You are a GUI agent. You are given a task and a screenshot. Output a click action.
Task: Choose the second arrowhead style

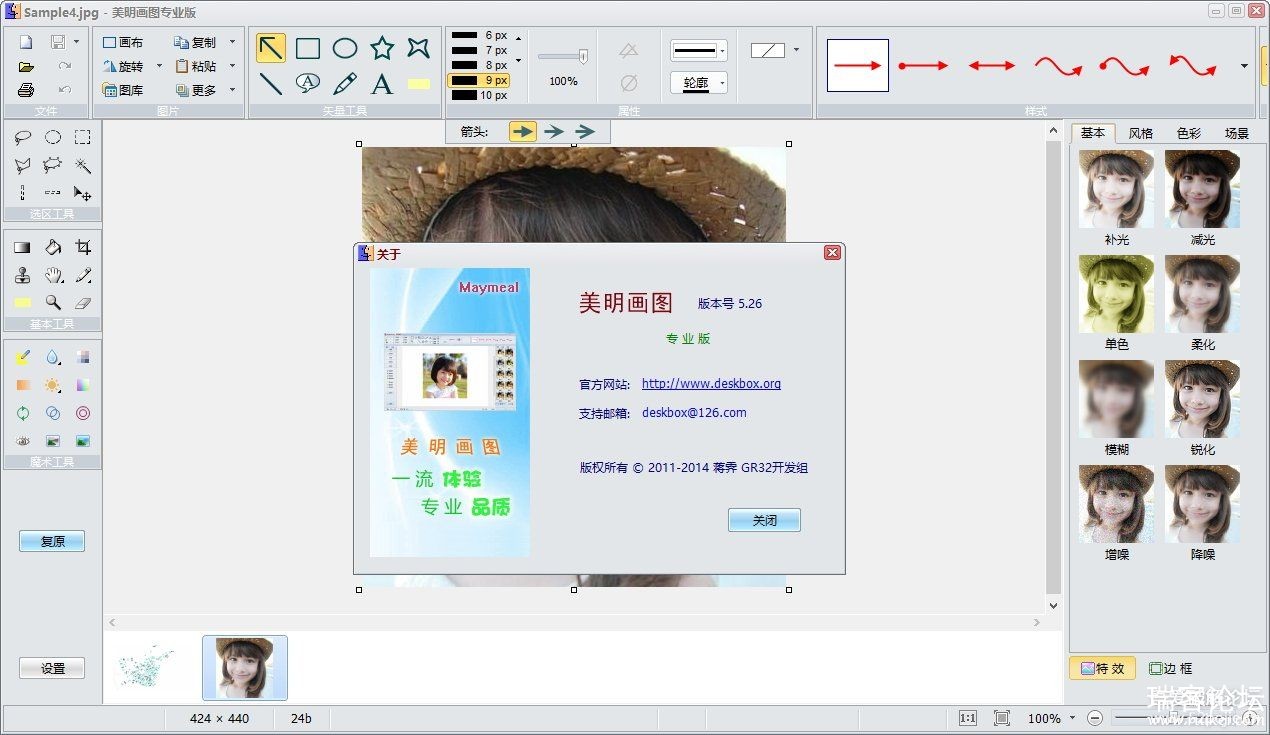[554, 131]
